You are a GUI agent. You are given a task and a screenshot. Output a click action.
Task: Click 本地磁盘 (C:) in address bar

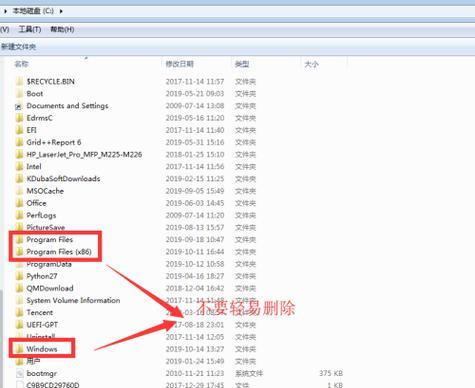[x=33, y=11]
